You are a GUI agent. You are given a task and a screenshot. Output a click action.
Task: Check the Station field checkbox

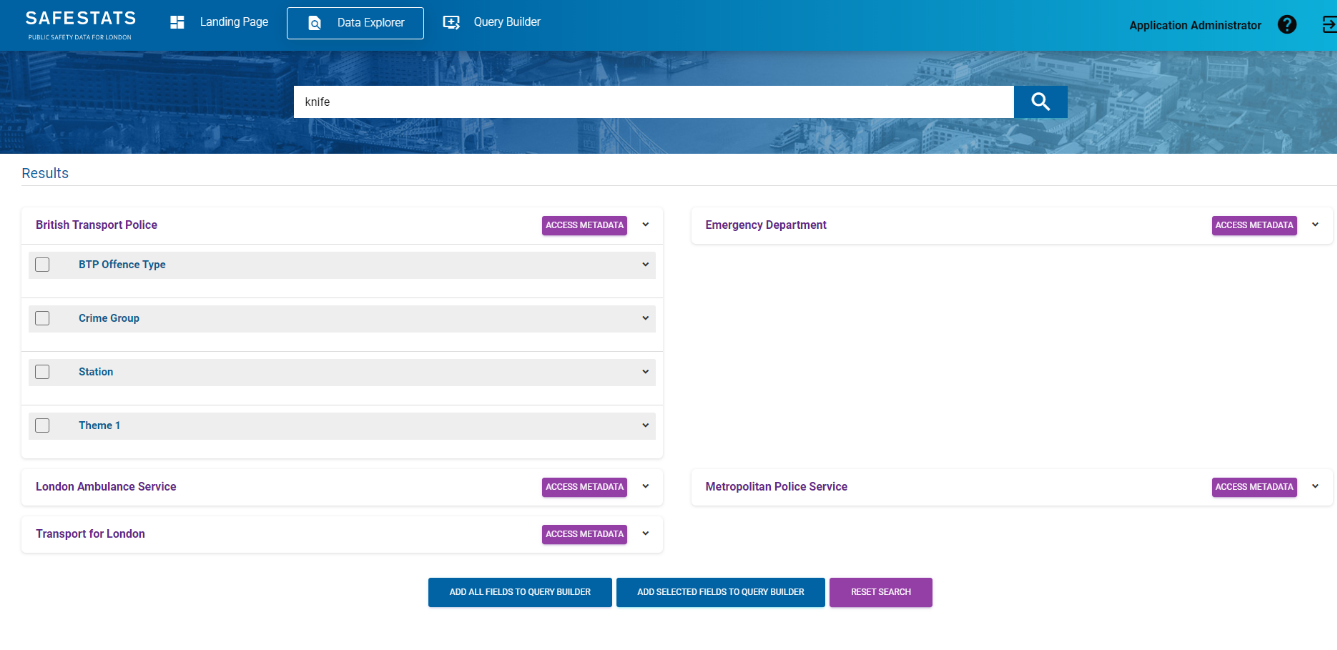click(42, 372)
